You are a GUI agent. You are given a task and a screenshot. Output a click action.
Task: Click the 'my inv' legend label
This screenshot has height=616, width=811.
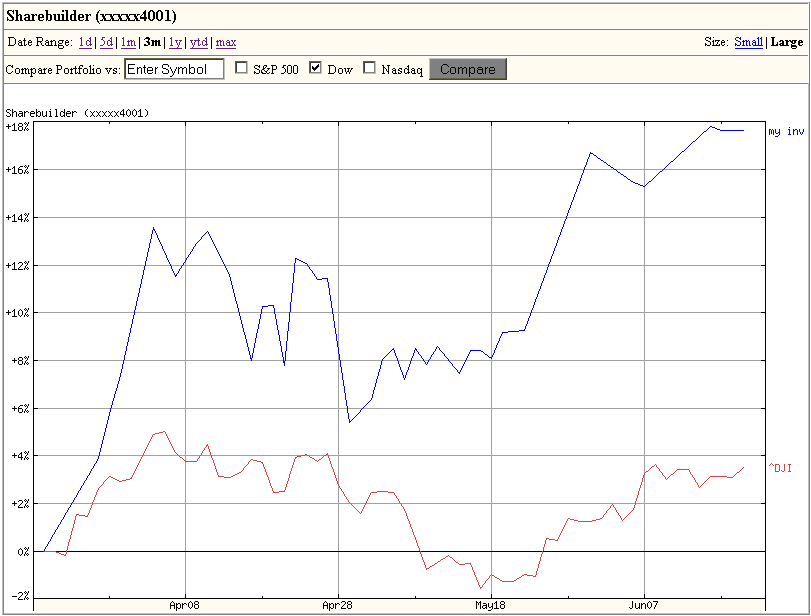tap(786, 131)
